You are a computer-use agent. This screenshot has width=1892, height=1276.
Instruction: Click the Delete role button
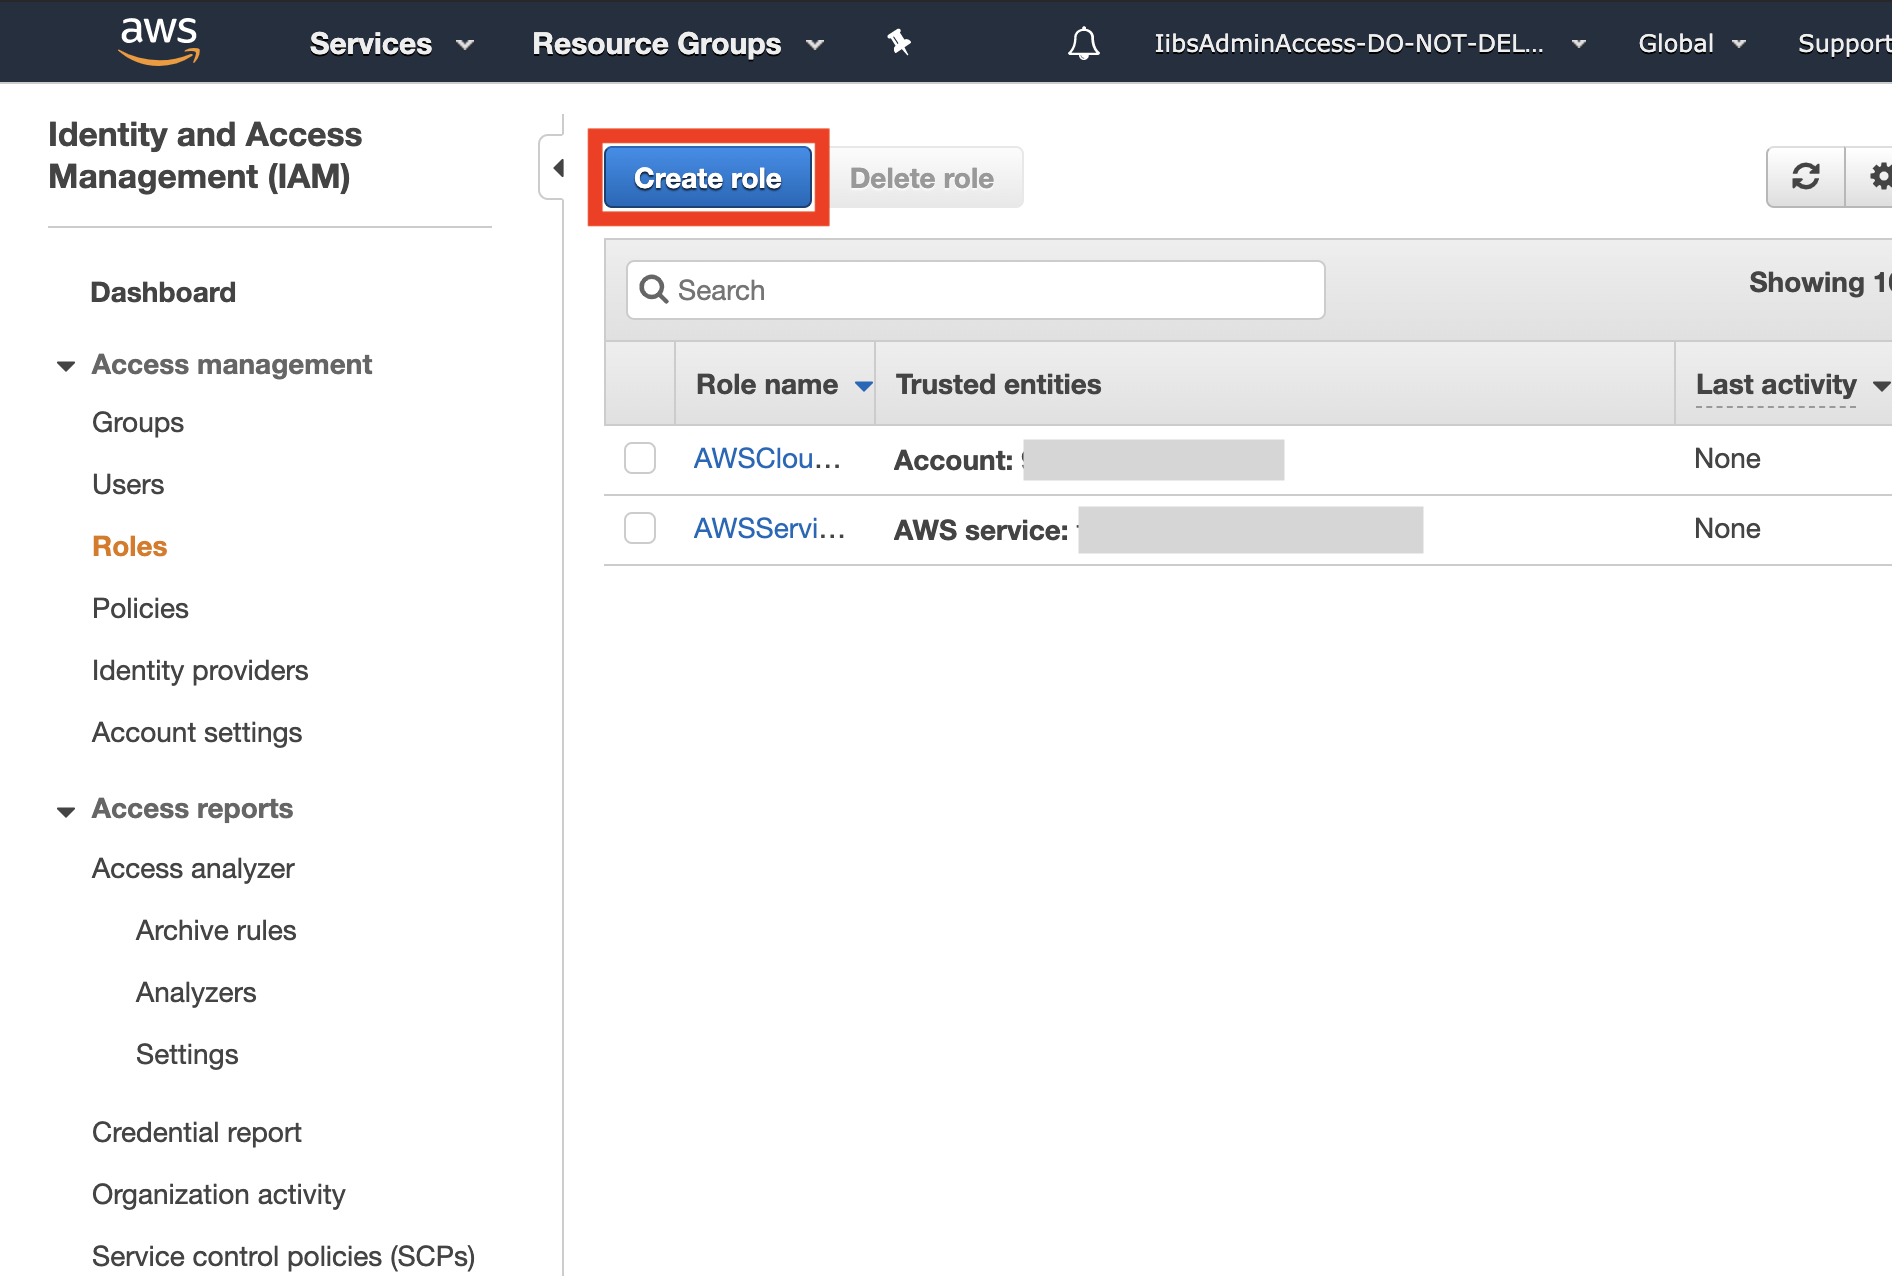point(922,177)
